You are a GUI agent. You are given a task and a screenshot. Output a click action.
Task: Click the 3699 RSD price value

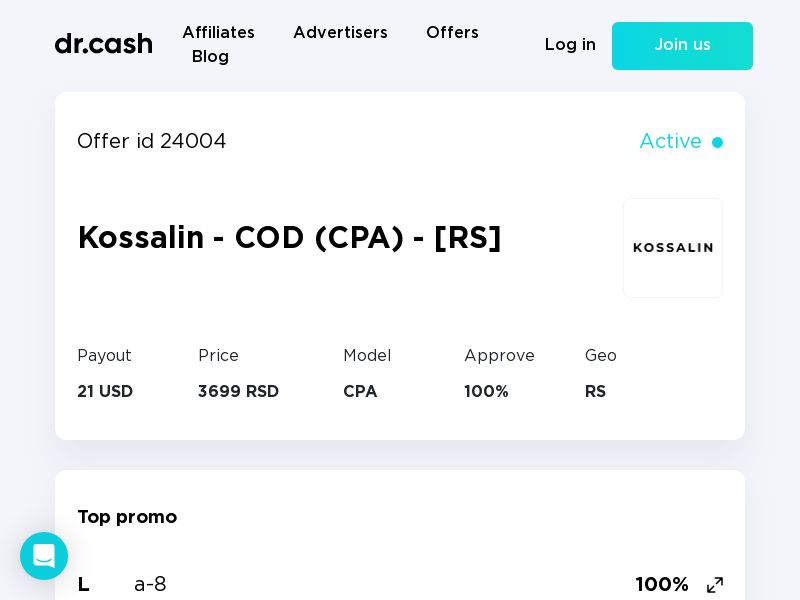238,391
